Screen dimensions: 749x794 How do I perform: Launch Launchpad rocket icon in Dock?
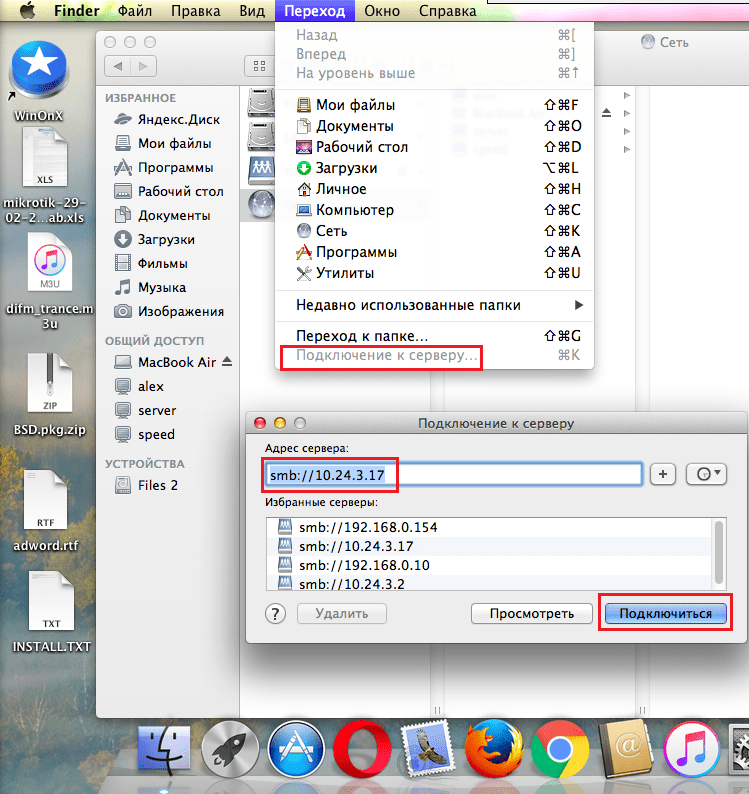(230, 749)
